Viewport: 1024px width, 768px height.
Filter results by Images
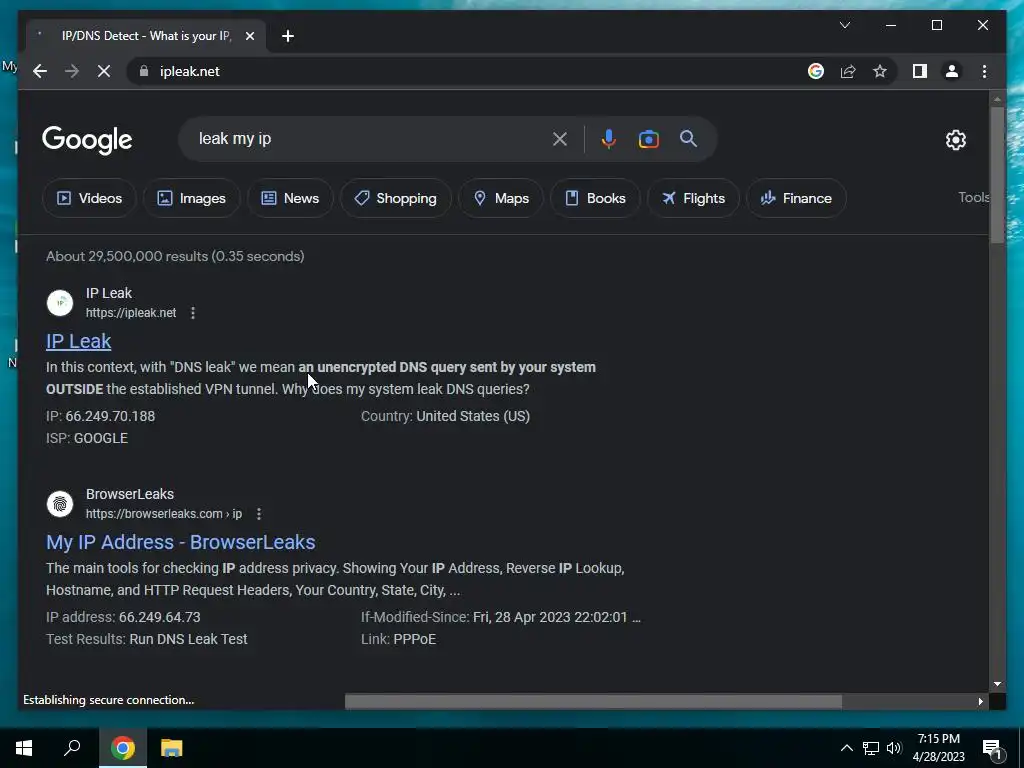tap(191, 198)
